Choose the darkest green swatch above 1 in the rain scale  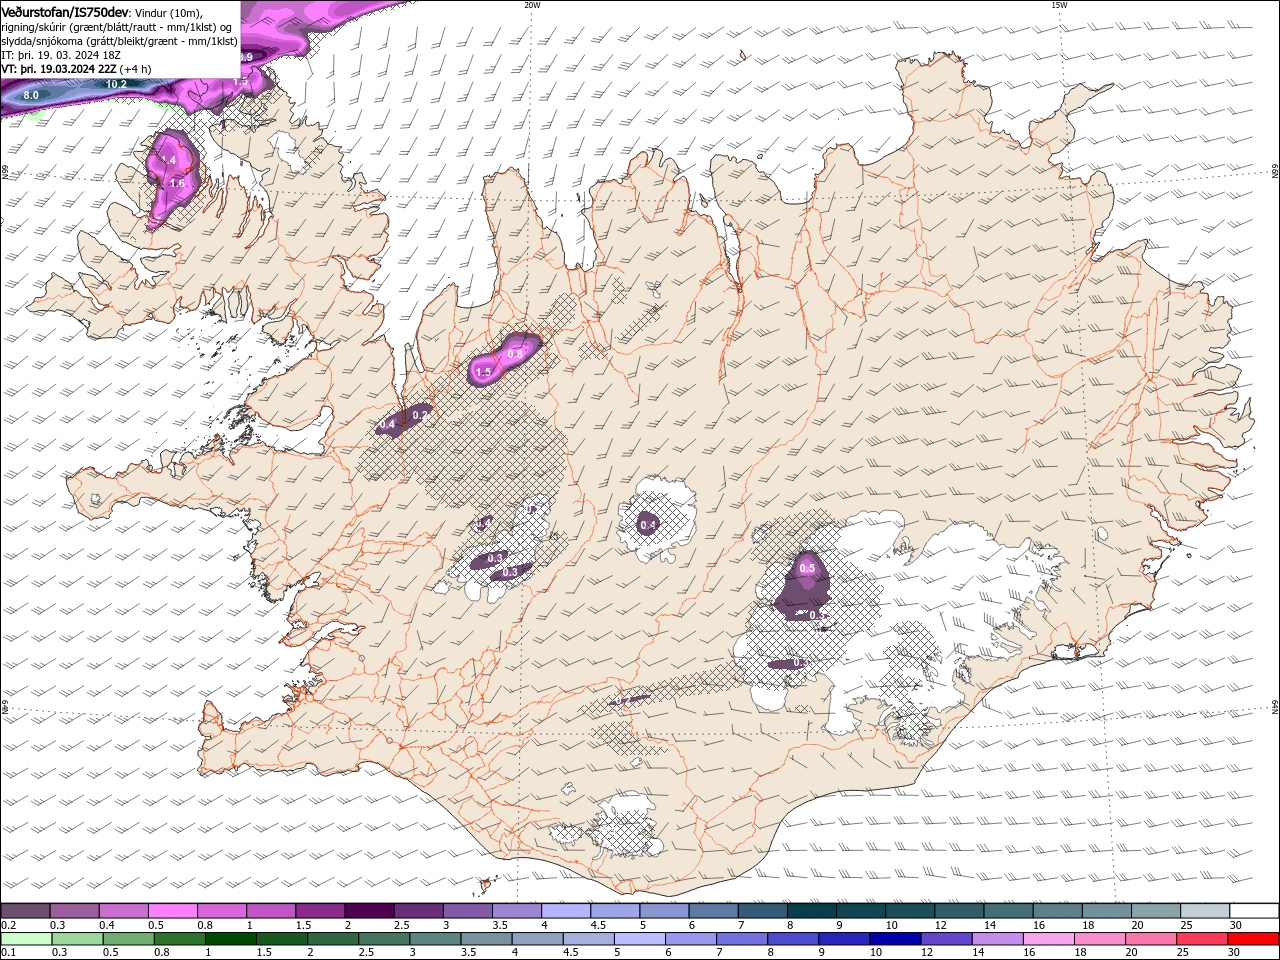[x=230, y=939]
